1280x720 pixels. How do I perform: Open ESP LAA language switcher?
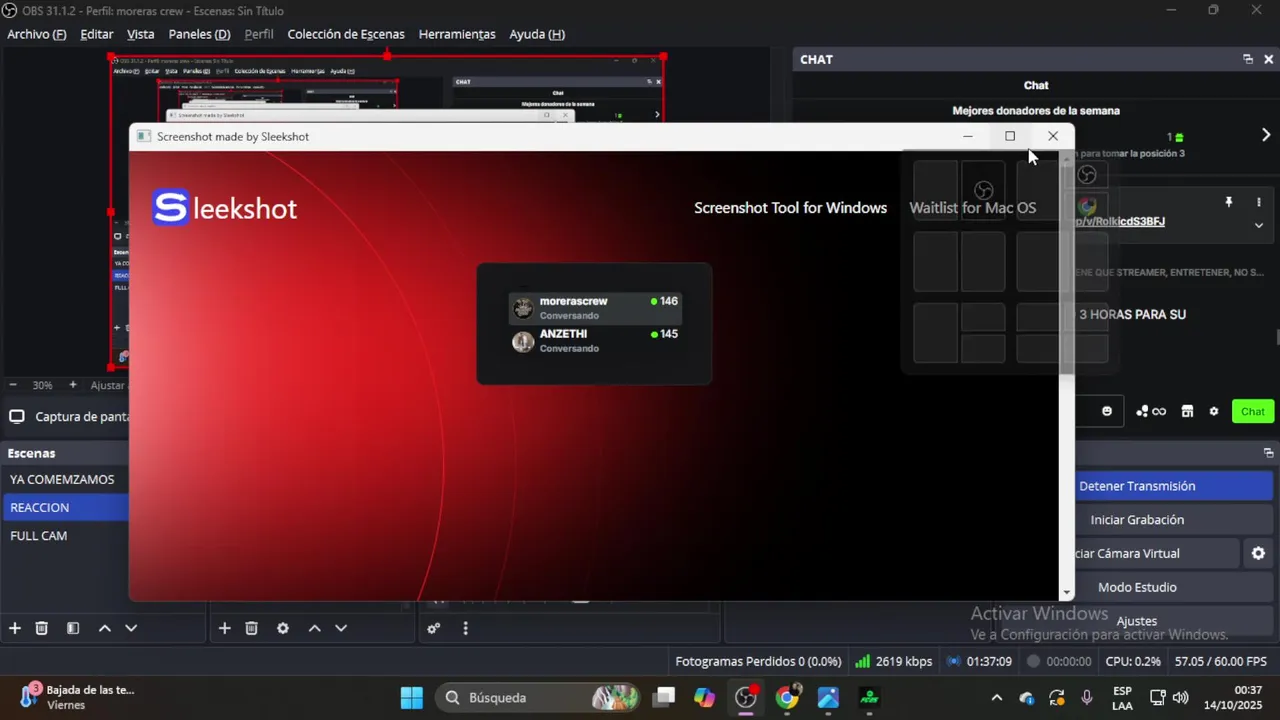[x=1122, y=697]
